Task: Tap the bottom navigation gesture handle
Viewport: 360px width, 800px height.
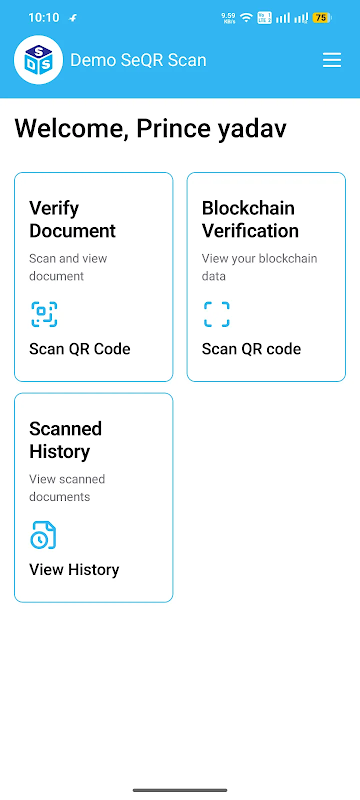Action: [x=180, y=790]
